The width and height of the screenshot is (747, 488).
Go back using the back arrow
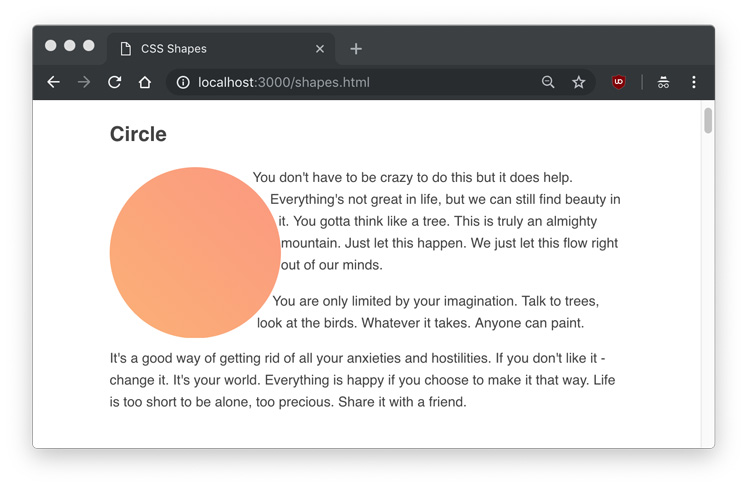[54, 82]
